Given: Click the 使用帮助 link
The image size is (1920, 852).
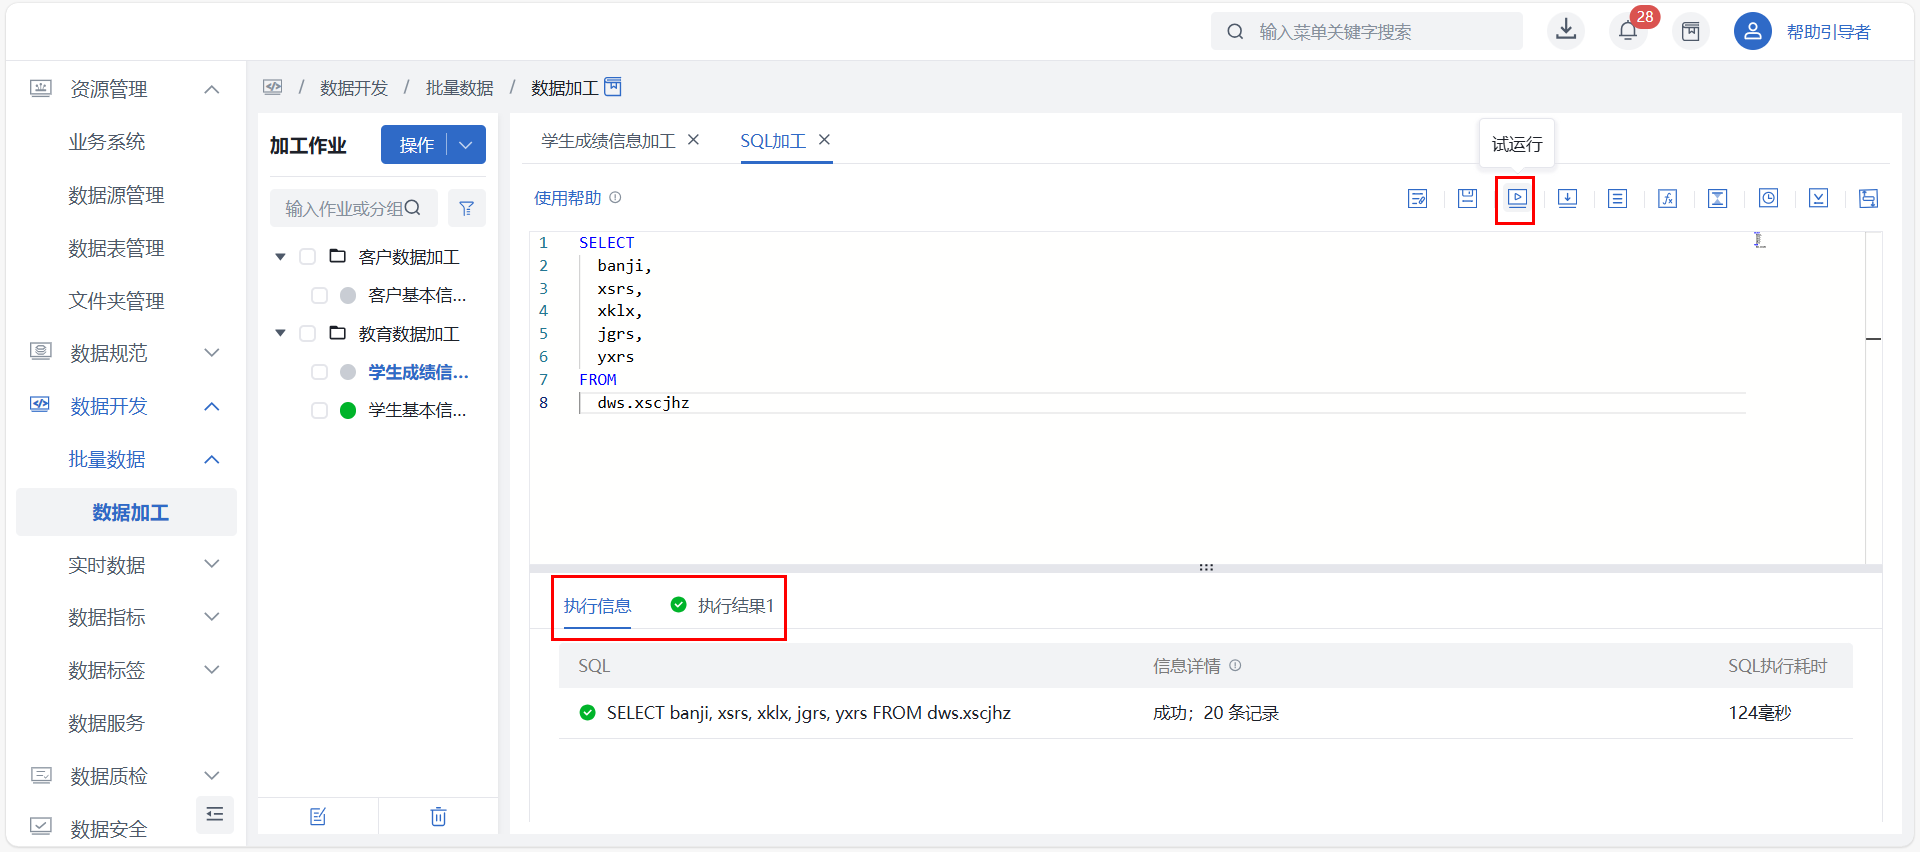Looking at the screenshot, I should tap(567, 198).
